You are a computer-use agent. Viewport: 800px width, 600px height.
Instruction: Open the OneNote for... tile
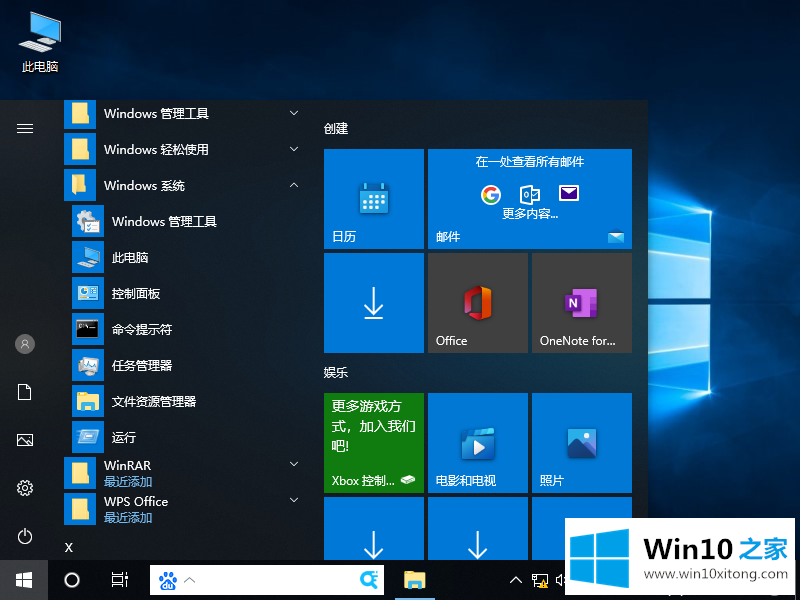582,303
